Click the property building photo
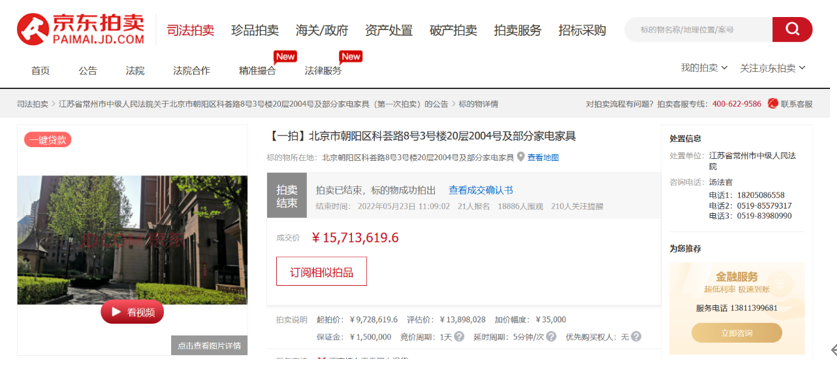Screen dimensions: 837x366 (132, 240)
